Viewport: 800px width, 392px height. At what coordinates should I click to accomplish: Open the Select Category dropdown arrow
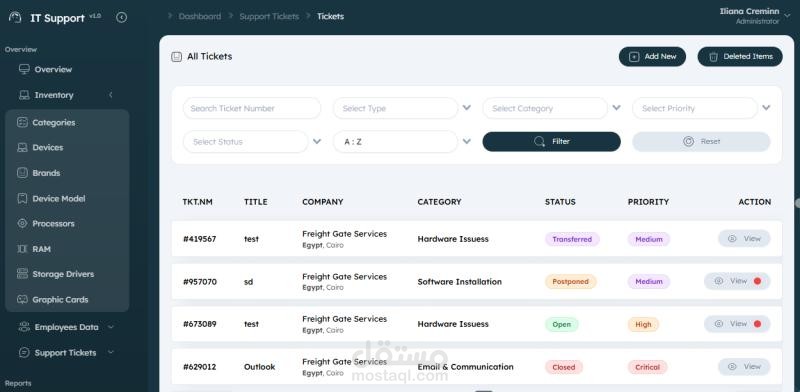coord(616,108)
